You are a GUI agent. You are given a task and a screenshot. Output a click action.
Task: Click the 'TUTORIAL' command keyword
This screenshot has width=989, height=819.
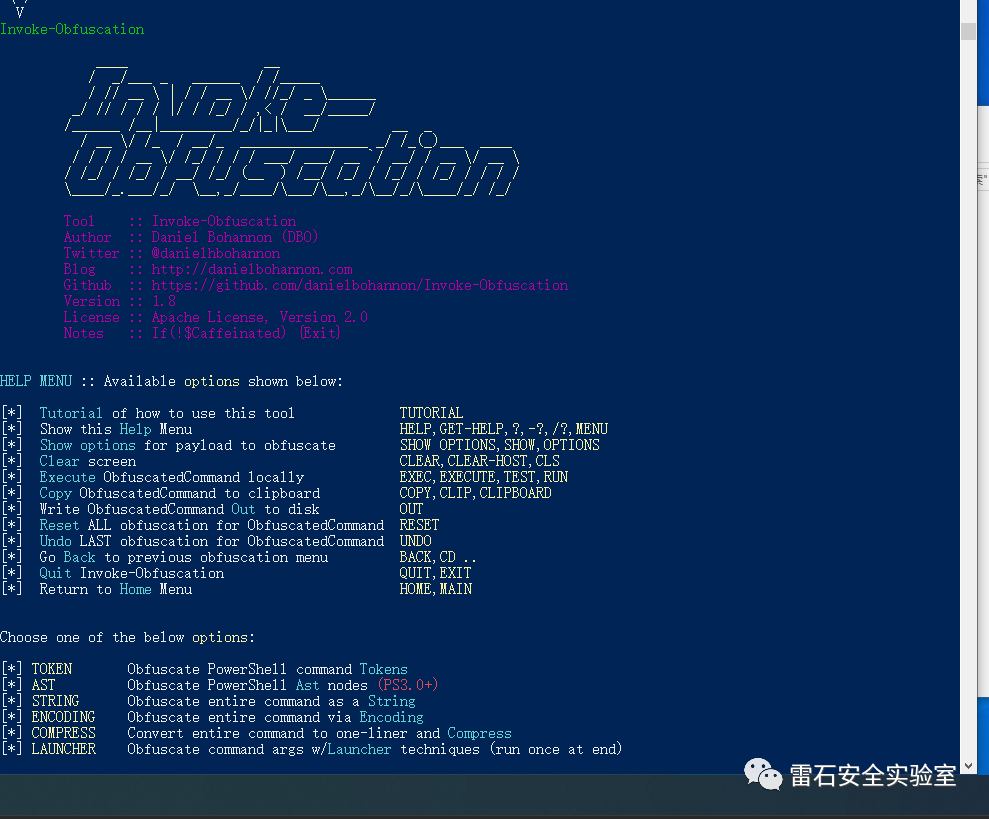click(x=431, y=413)
